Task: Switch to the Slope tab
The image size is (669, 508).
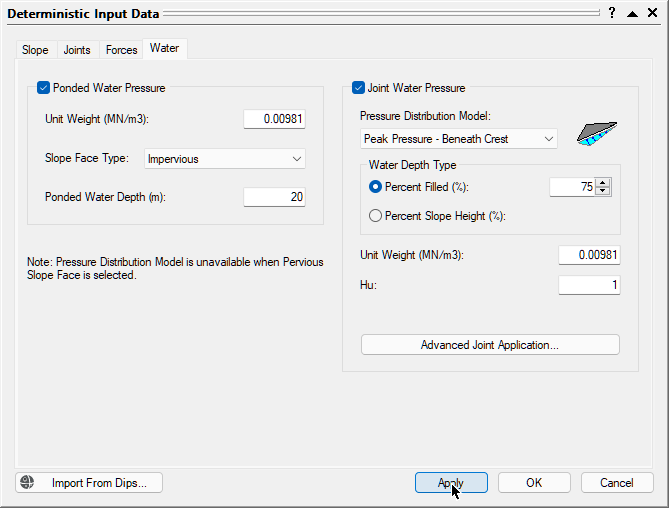Action: (35, 50)
